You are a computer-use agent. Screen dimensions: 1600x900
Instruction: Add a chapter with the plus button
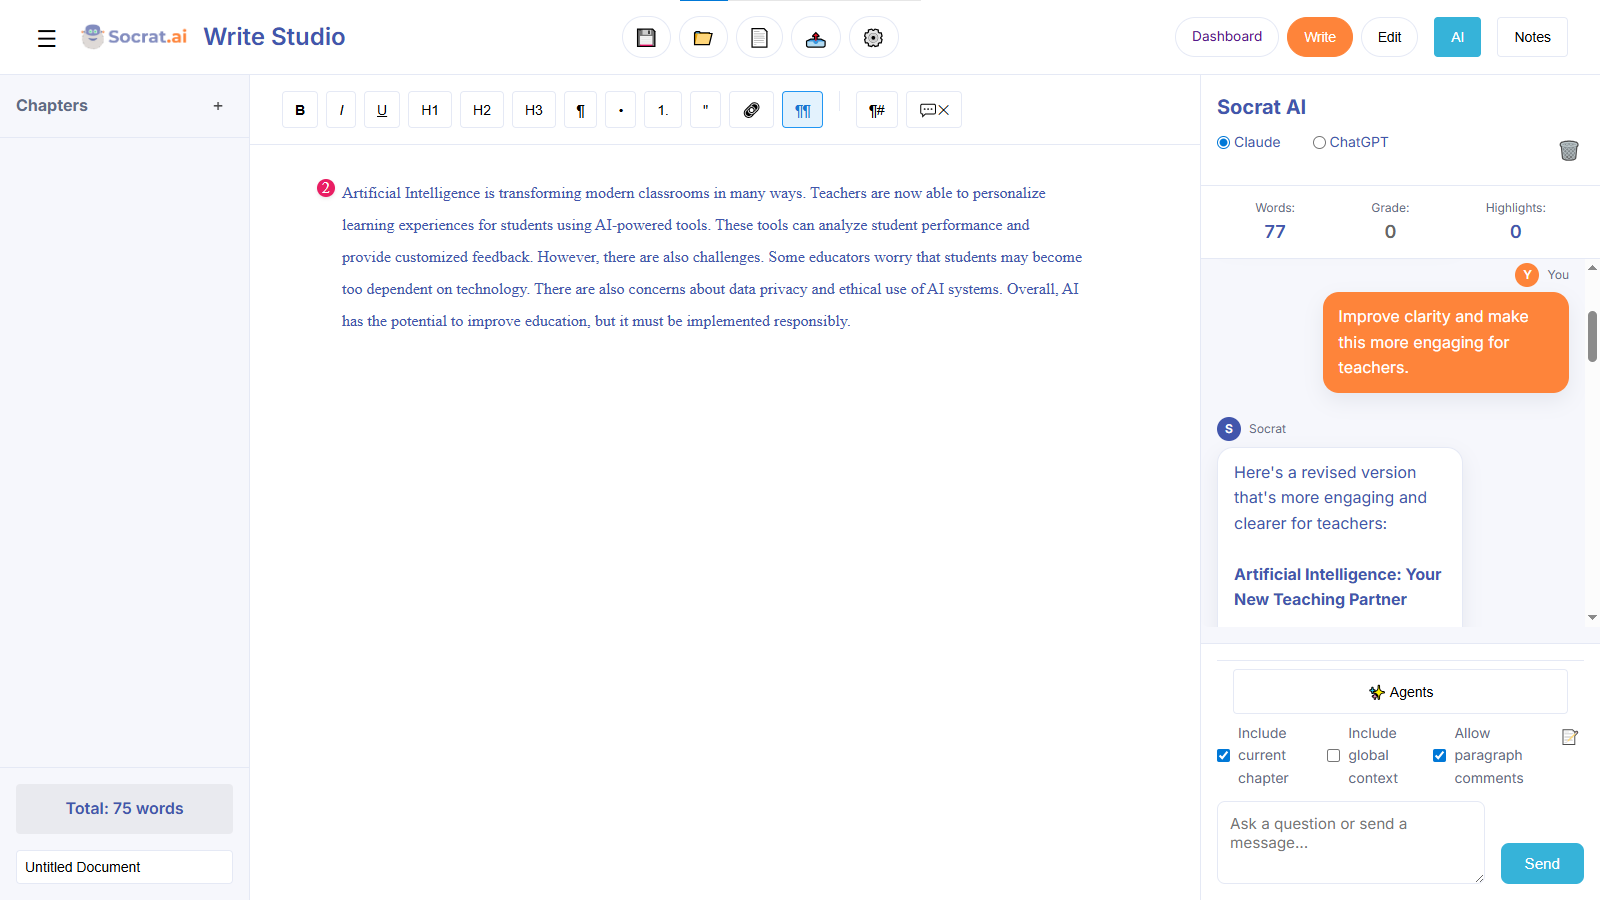click(218, 106)
